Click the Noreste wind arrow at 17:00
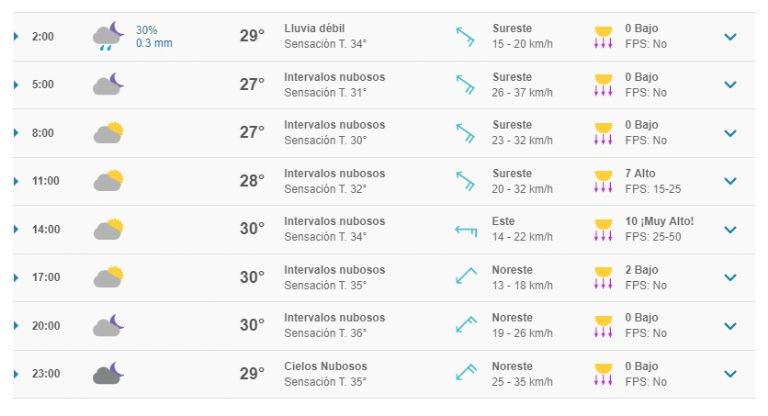 click(466, 276)
